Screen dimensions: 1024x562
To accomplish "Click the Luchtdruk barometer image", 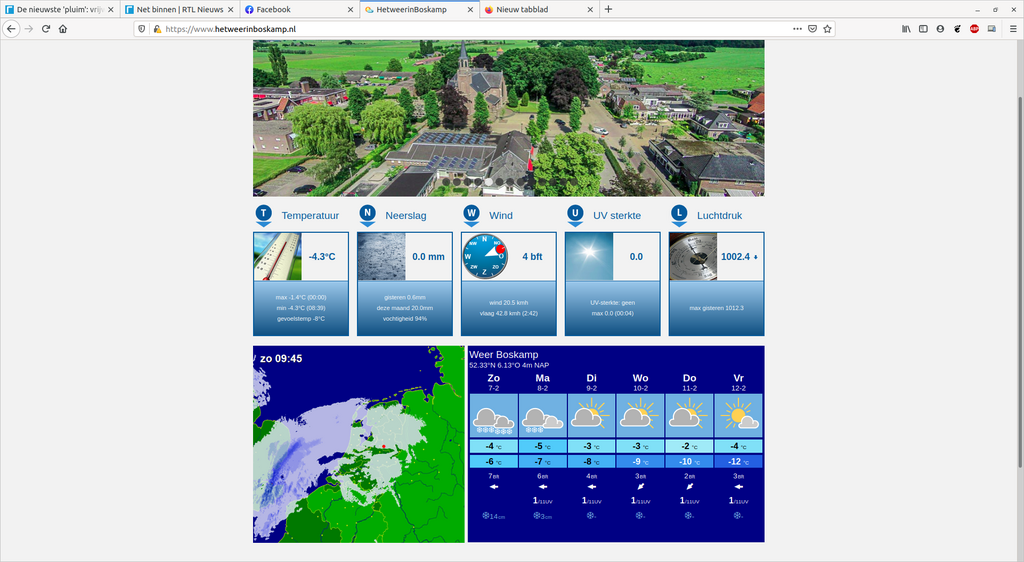I will [x=693, y=257].
